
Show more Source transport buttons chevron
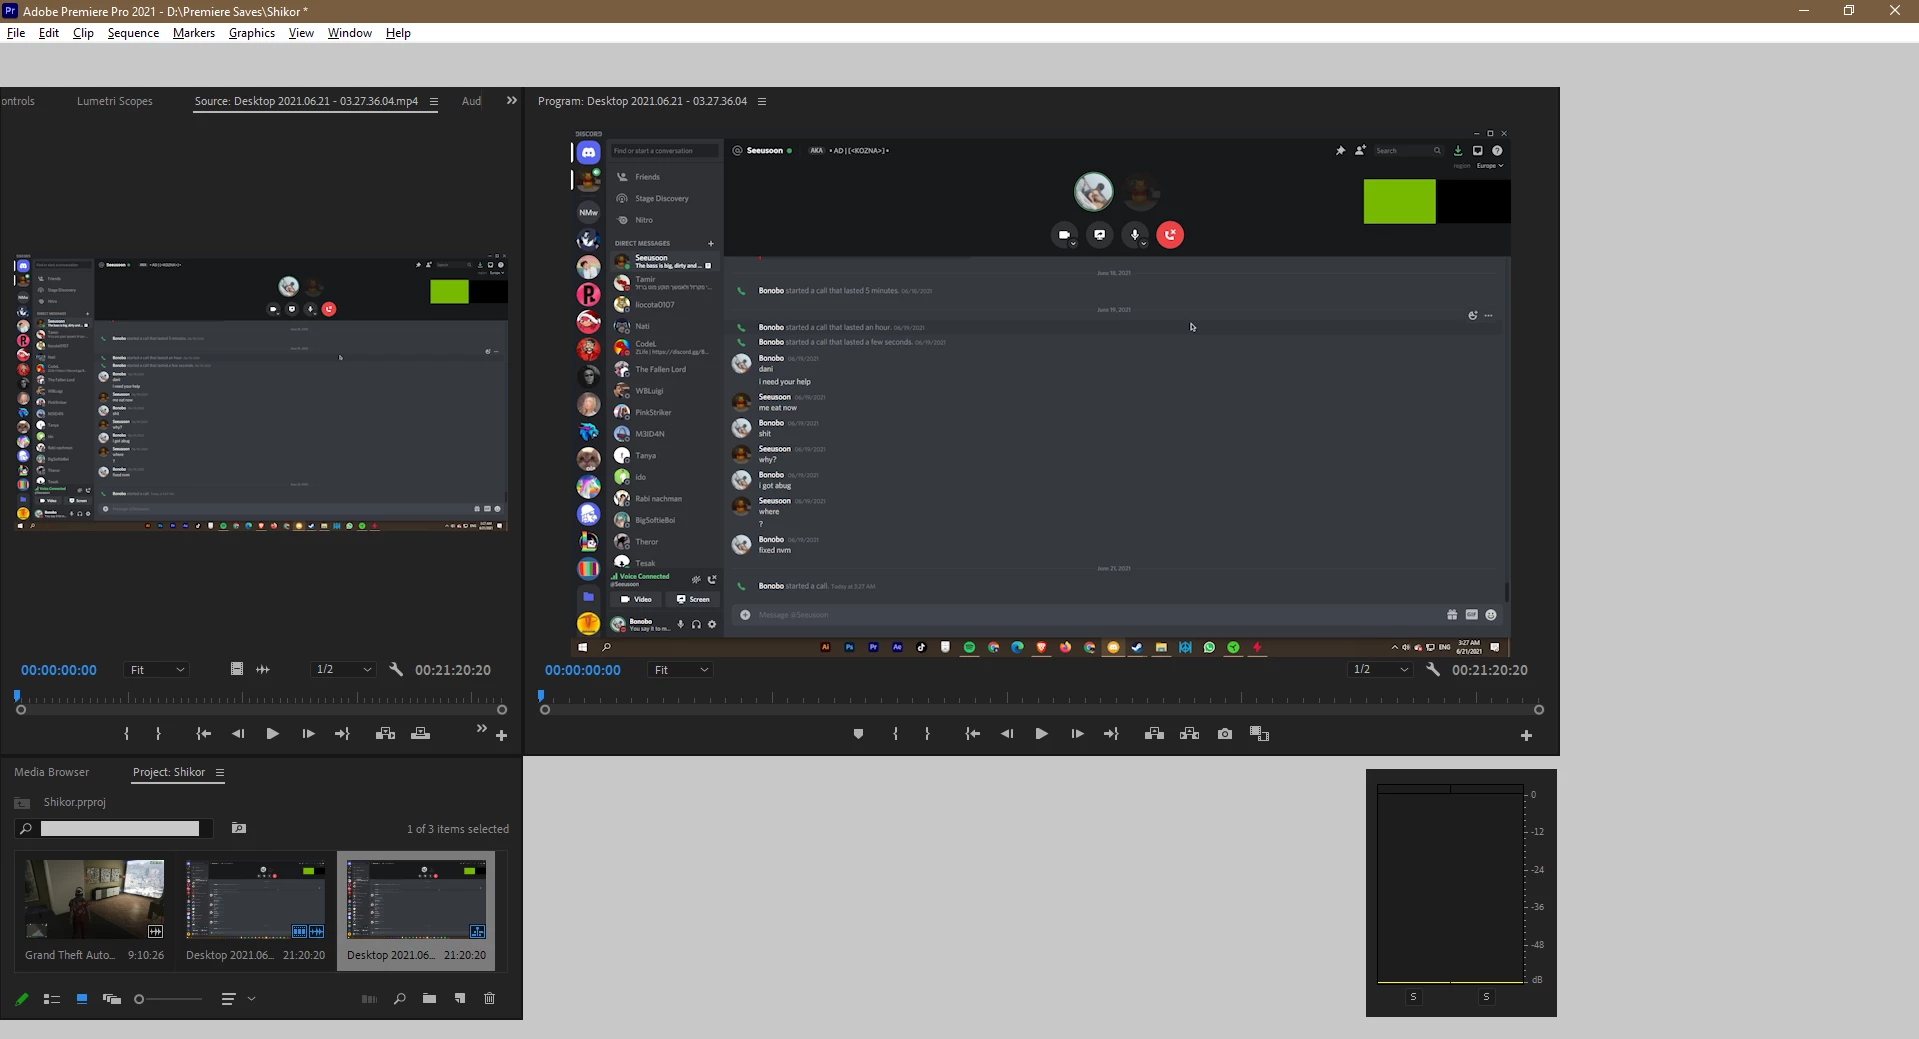tap(481, 728)
